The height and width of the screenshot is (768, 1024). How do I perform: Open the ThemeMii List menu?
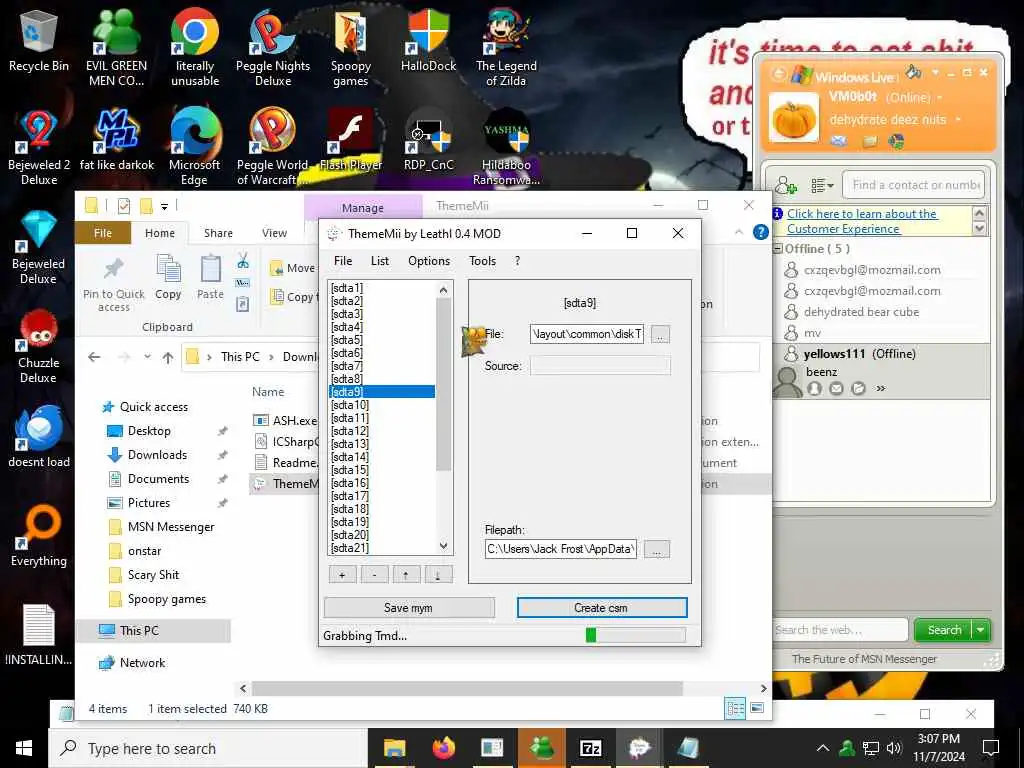coord(379,261)
